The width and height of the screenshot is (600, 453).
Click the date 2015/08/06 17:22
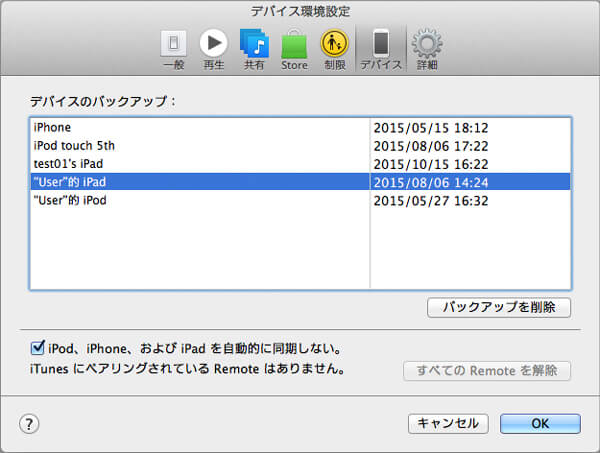(431, 146)
